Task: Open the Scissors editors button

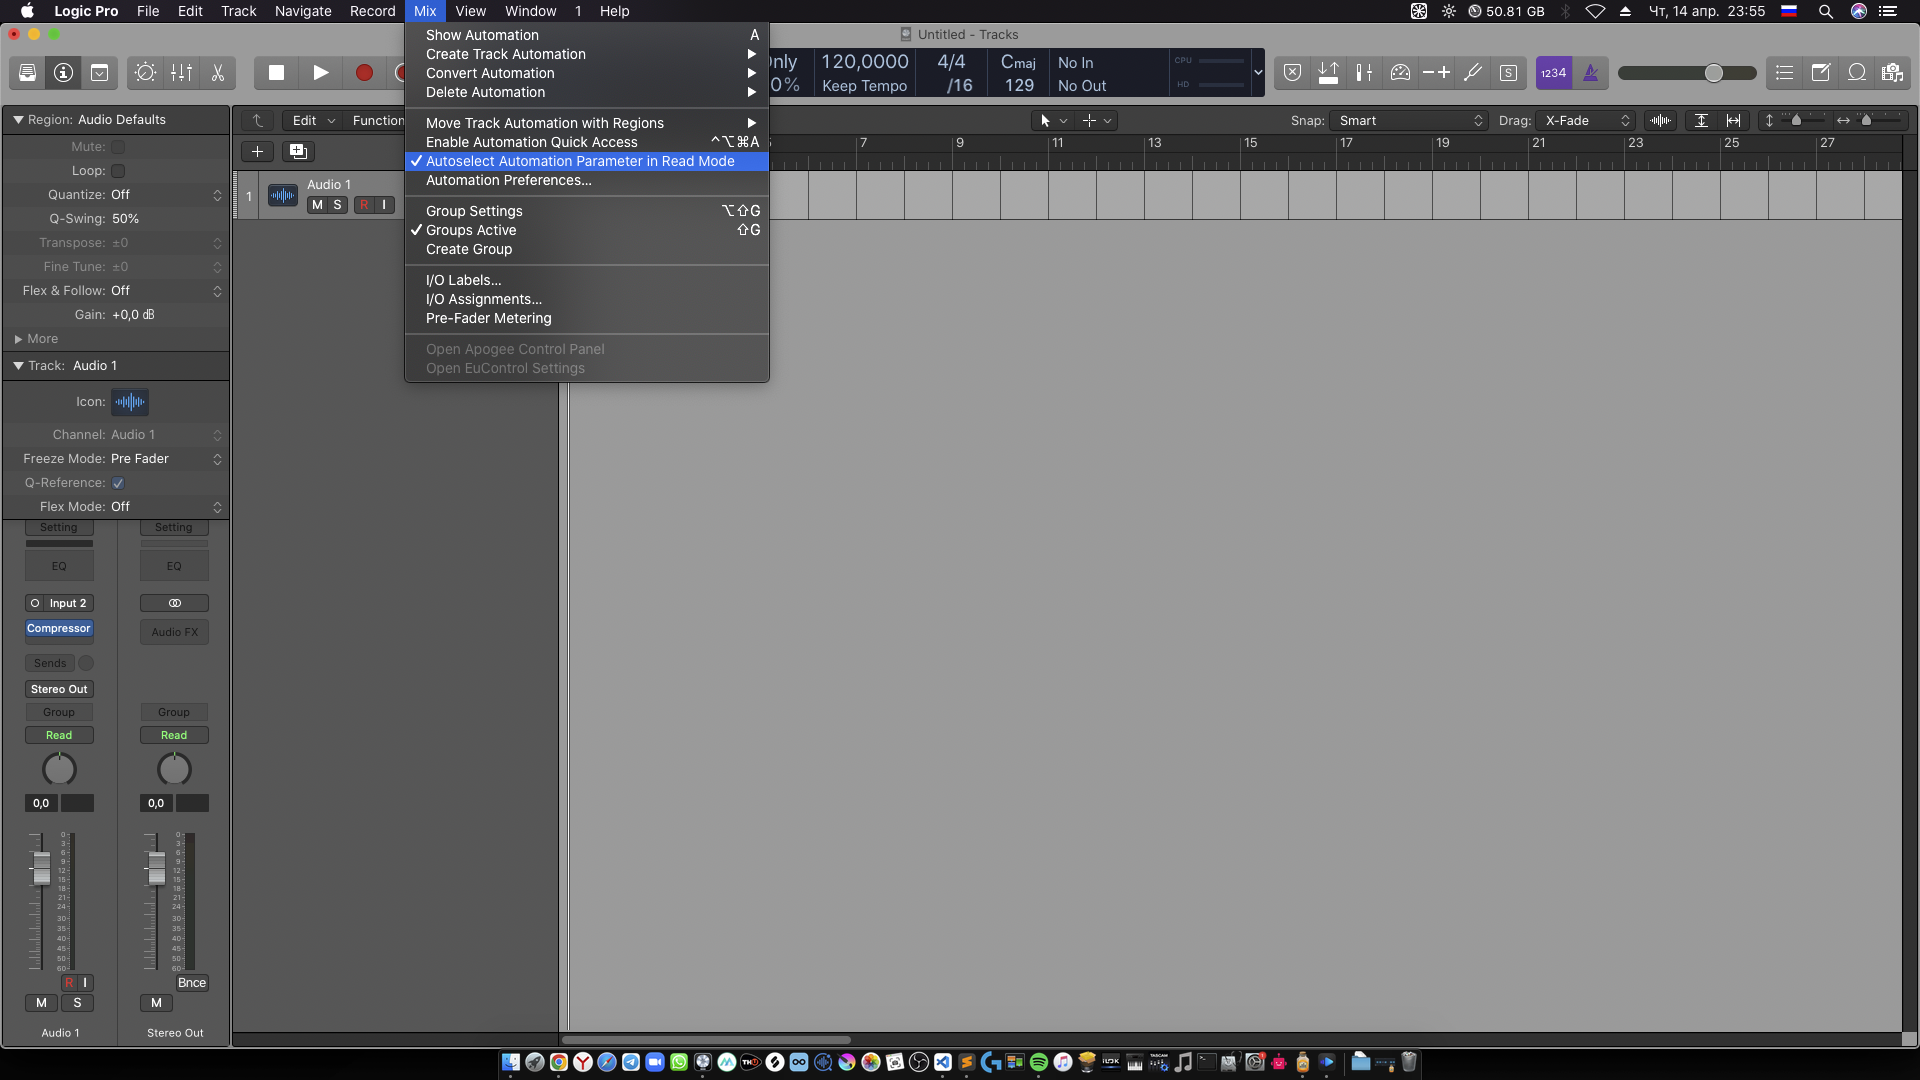Action: (217, 73)
